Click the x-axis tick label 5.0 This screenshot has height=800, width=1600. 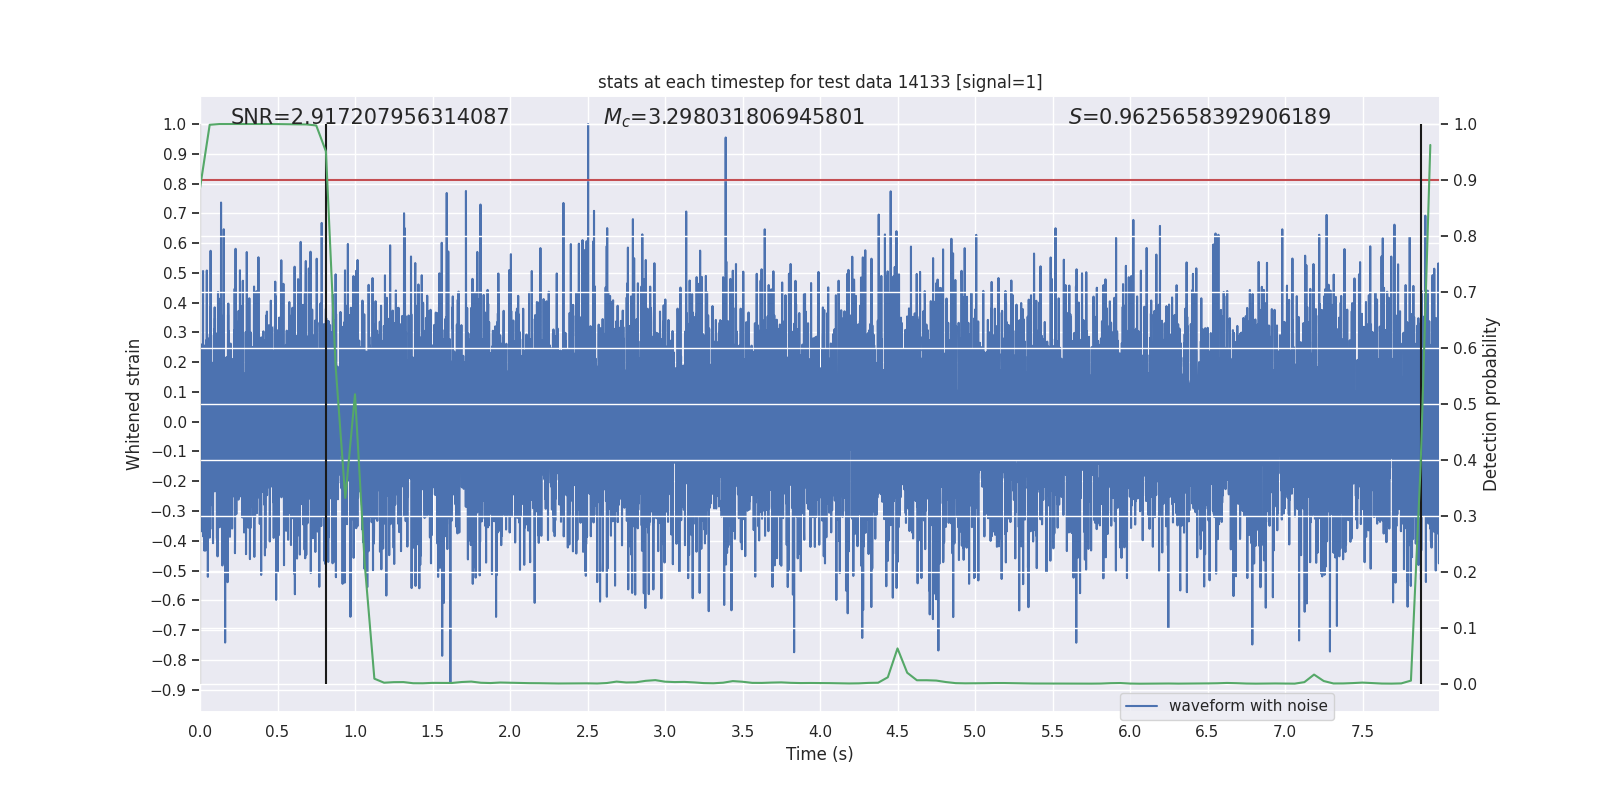tap(974, 732)
